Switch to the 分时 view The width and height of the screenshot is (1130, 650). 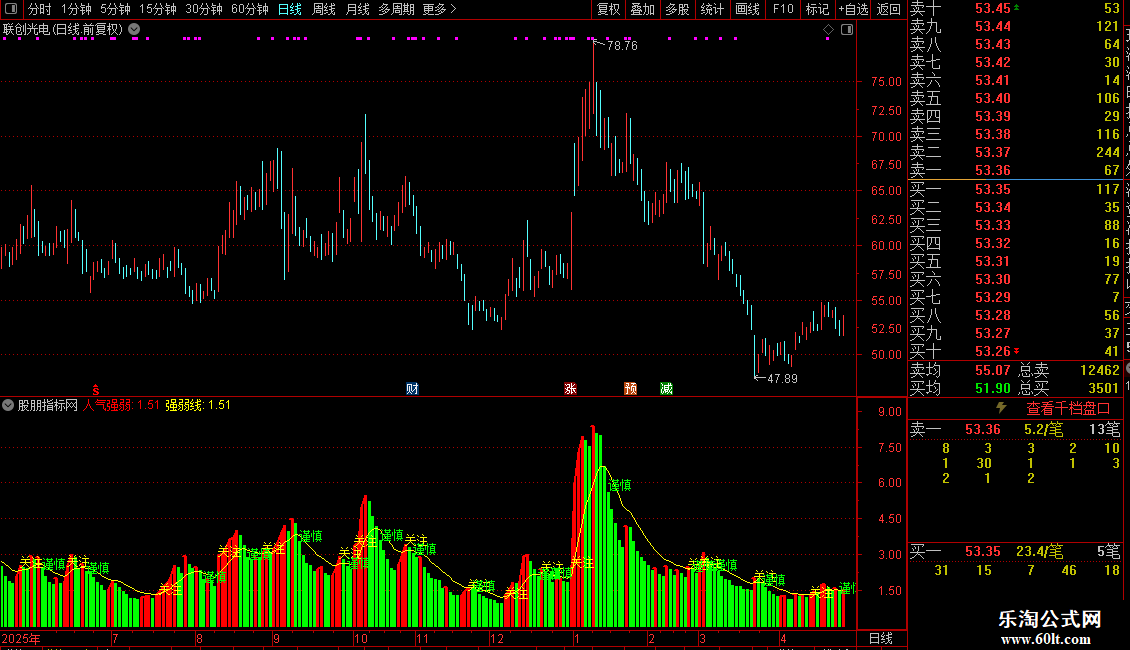point(39,9)
